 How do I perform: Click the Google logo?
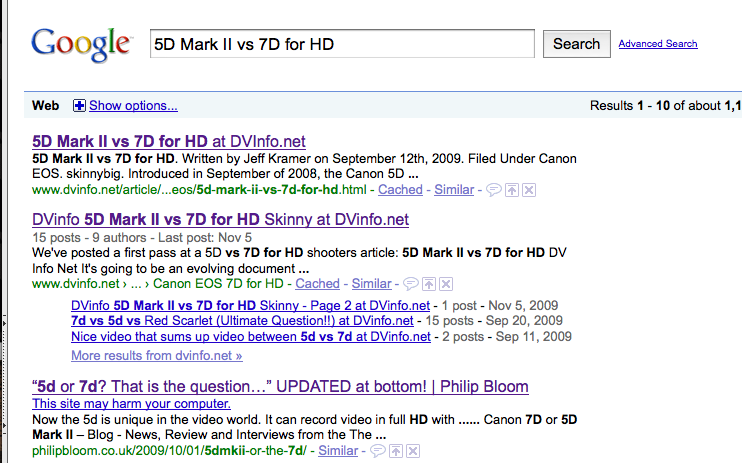click(81, 44)
